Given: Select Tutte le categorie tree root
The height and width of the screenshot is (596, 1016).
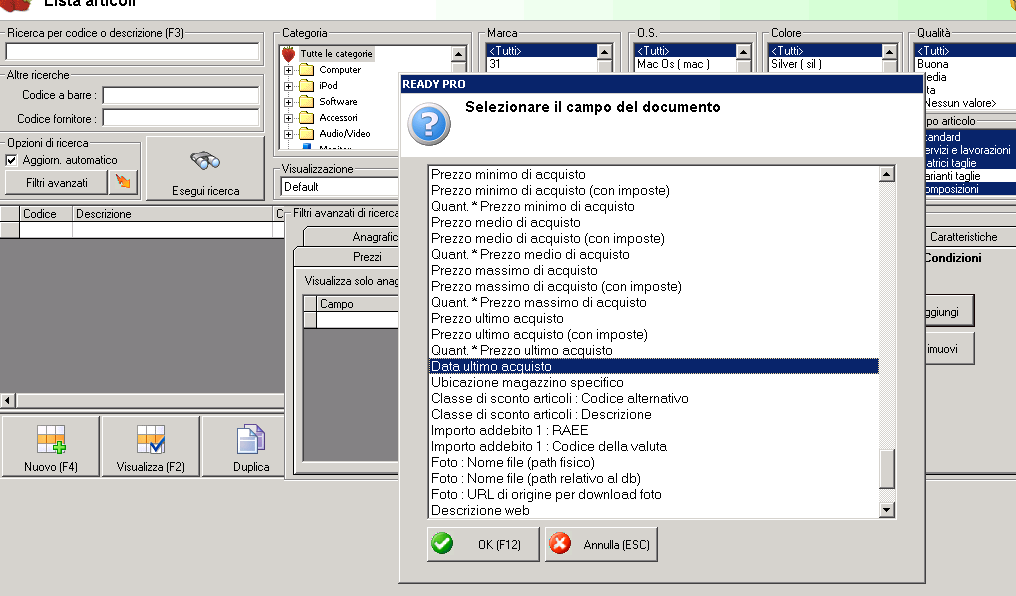Looking at the screenshot, I should [x=336, y=54].
